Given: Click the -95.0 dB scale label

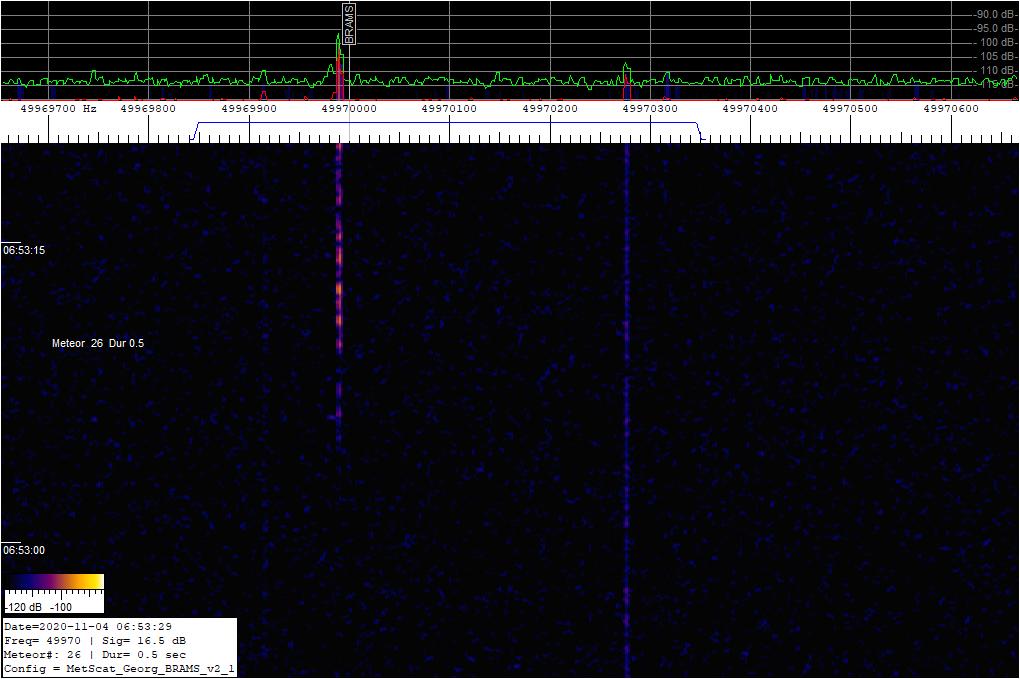Looking at the screenshot, I should (x=995, y=29).
